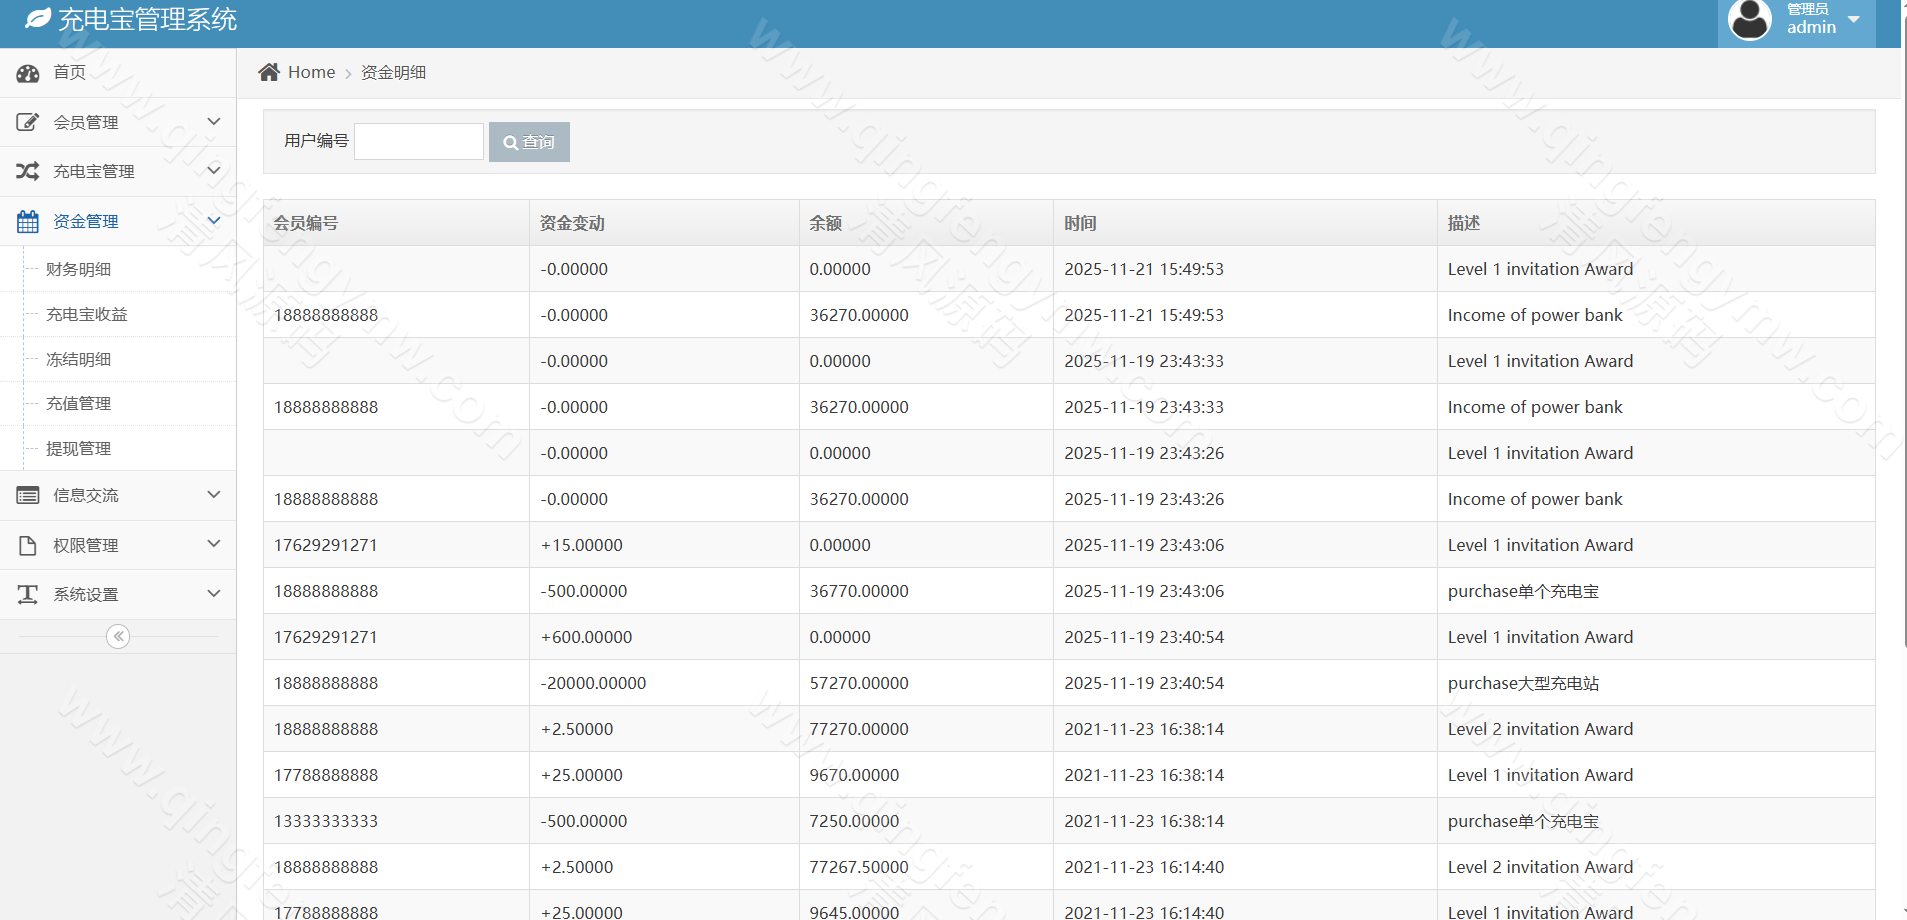
Task: Expand the 会员管理 sidebar section
Action: [x=117, y=121]
